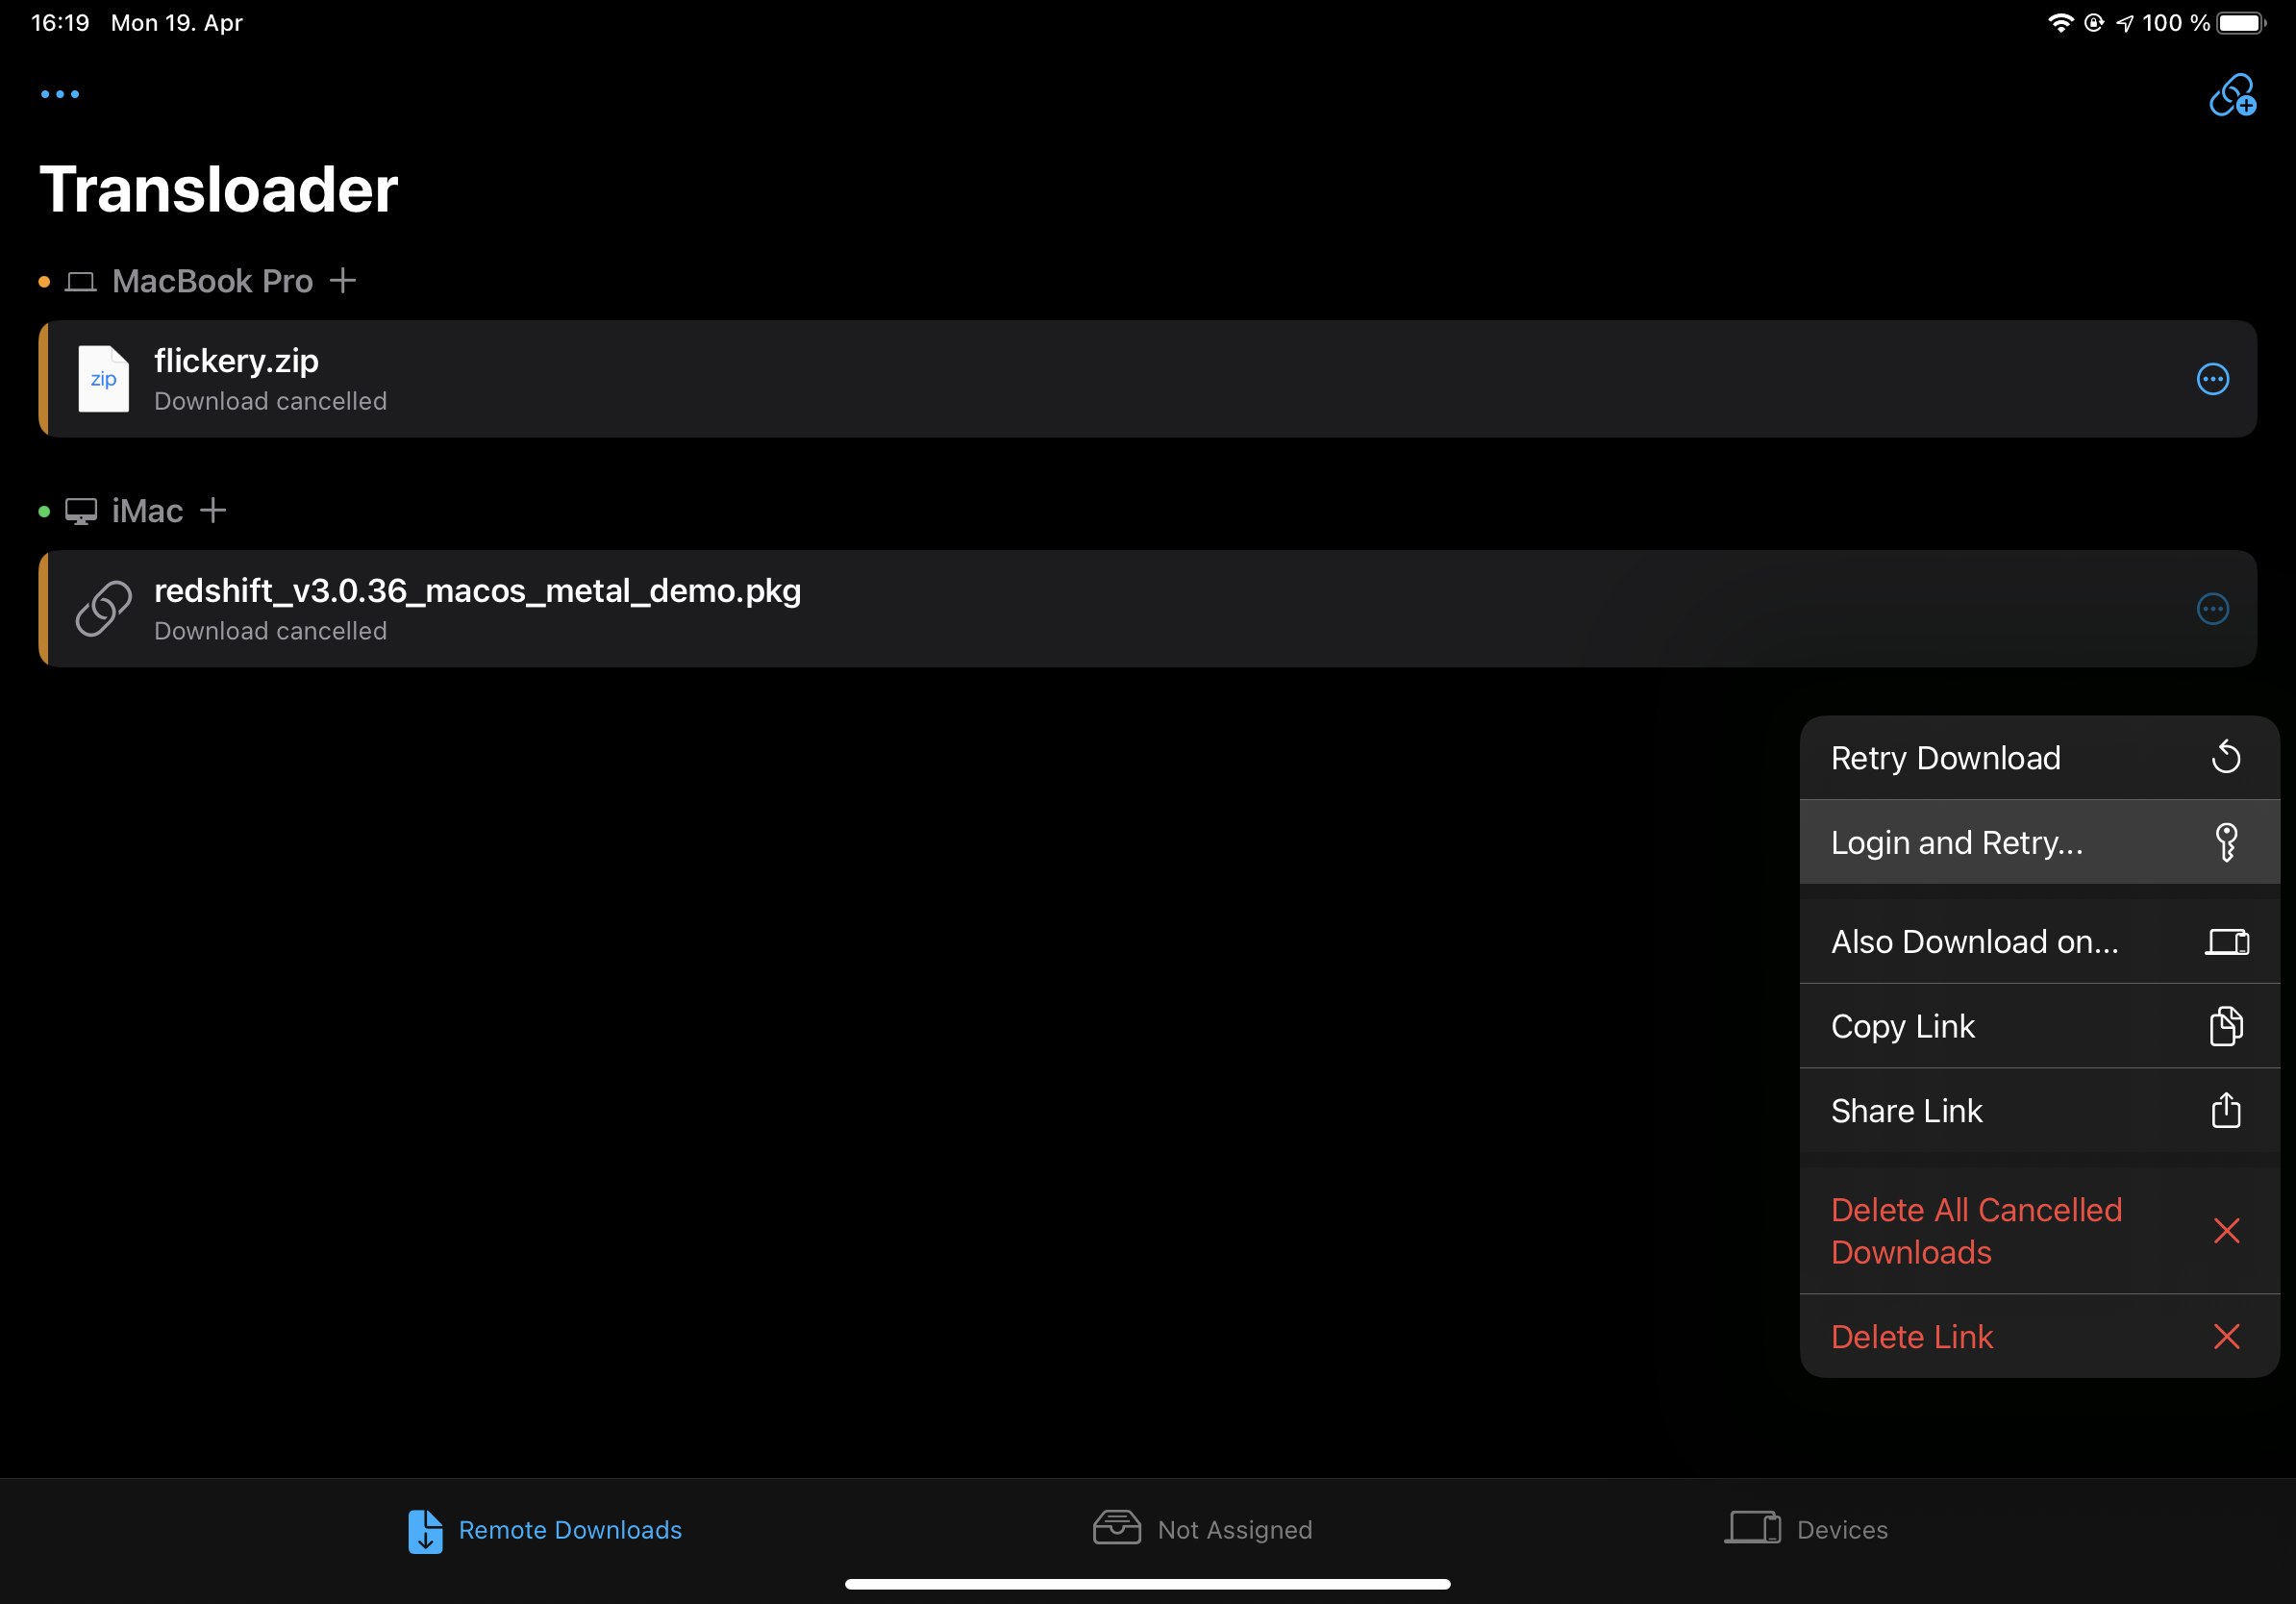Click Delete All Cancelled Downloads
Viewport: 2296px width, 1604px height.
(1977, 1230)
